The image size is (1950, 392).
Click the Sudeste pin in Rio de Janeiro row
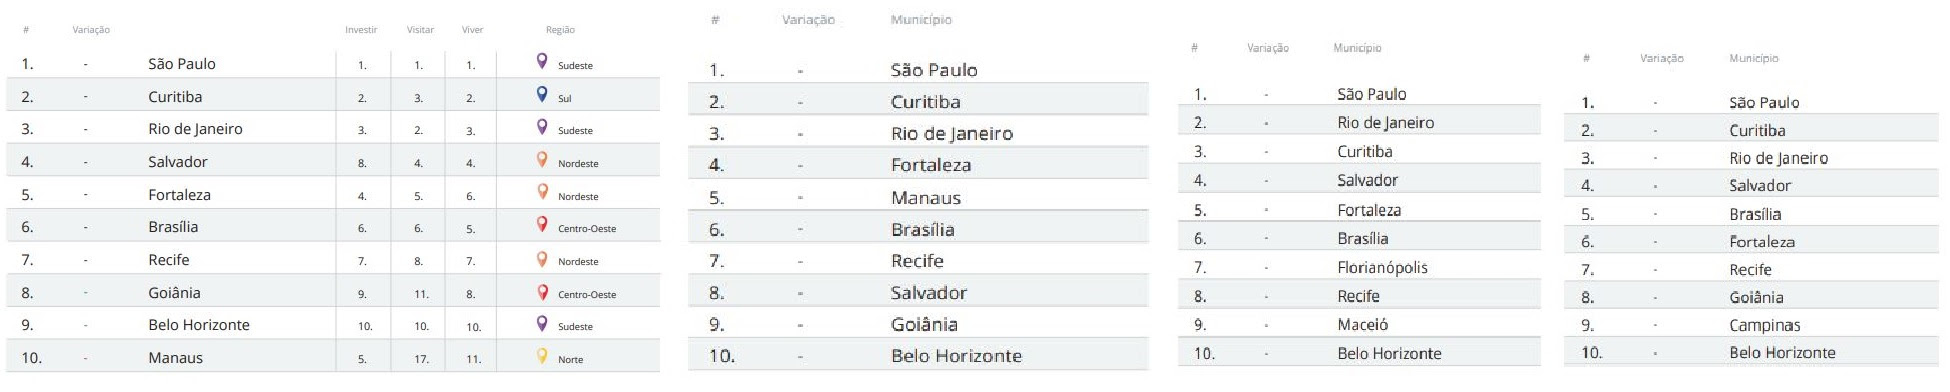click(x=542, y=127)
